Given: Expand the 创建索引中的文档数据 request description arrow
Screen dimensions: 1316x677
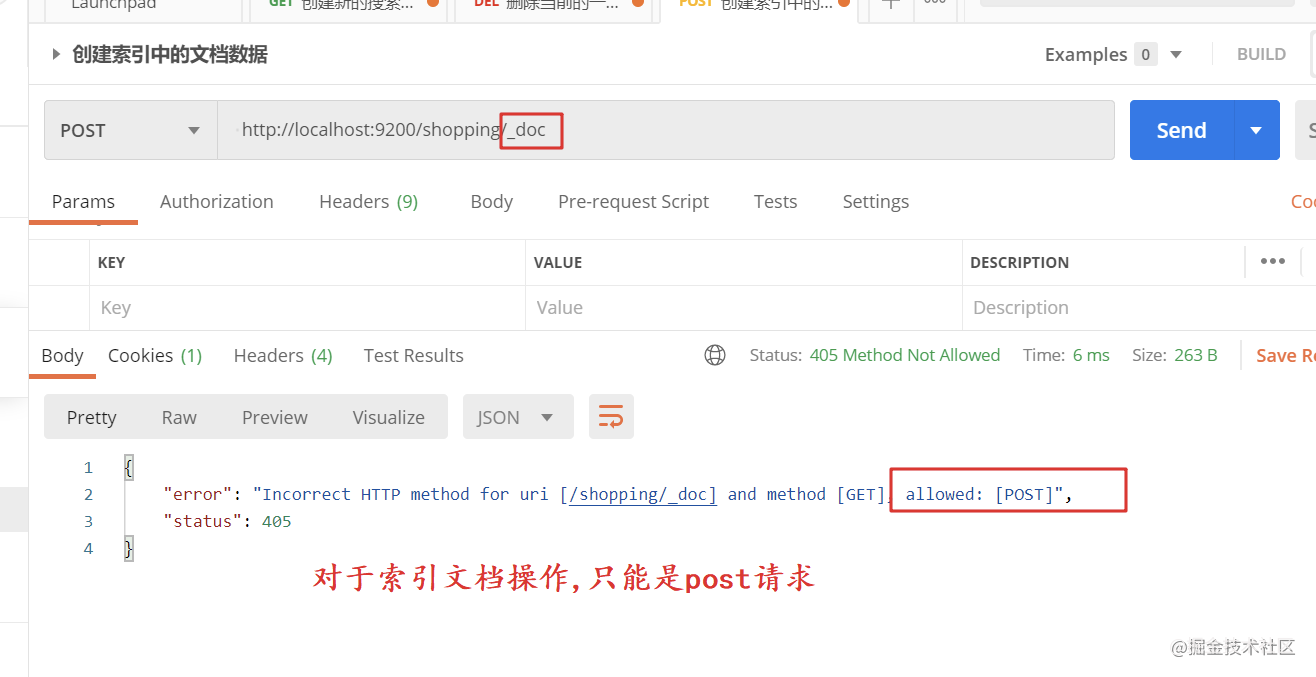Looking at the screenshot, I should point(56,54).
